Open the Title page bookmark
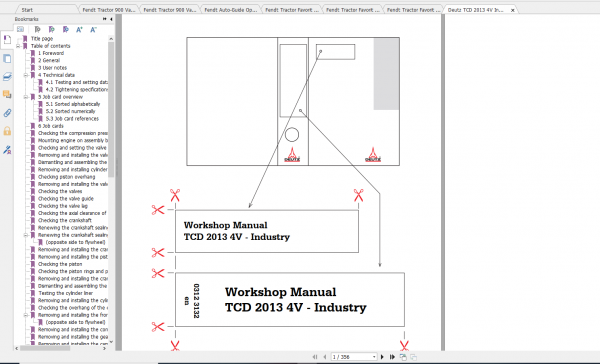The width and height of the screenshot is (600, 364). click(x=42, y=39)
